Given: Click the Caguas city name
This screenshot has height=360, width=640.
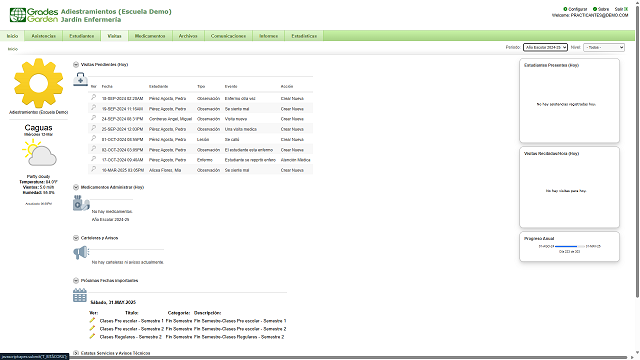Looking at the screenshot, I should coord(38,128).
